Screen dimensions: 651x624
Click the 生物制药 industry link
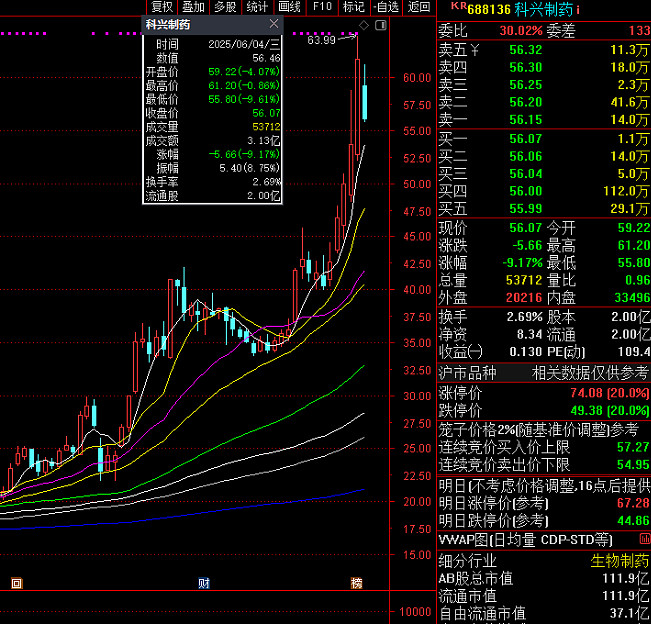[619, 561]
